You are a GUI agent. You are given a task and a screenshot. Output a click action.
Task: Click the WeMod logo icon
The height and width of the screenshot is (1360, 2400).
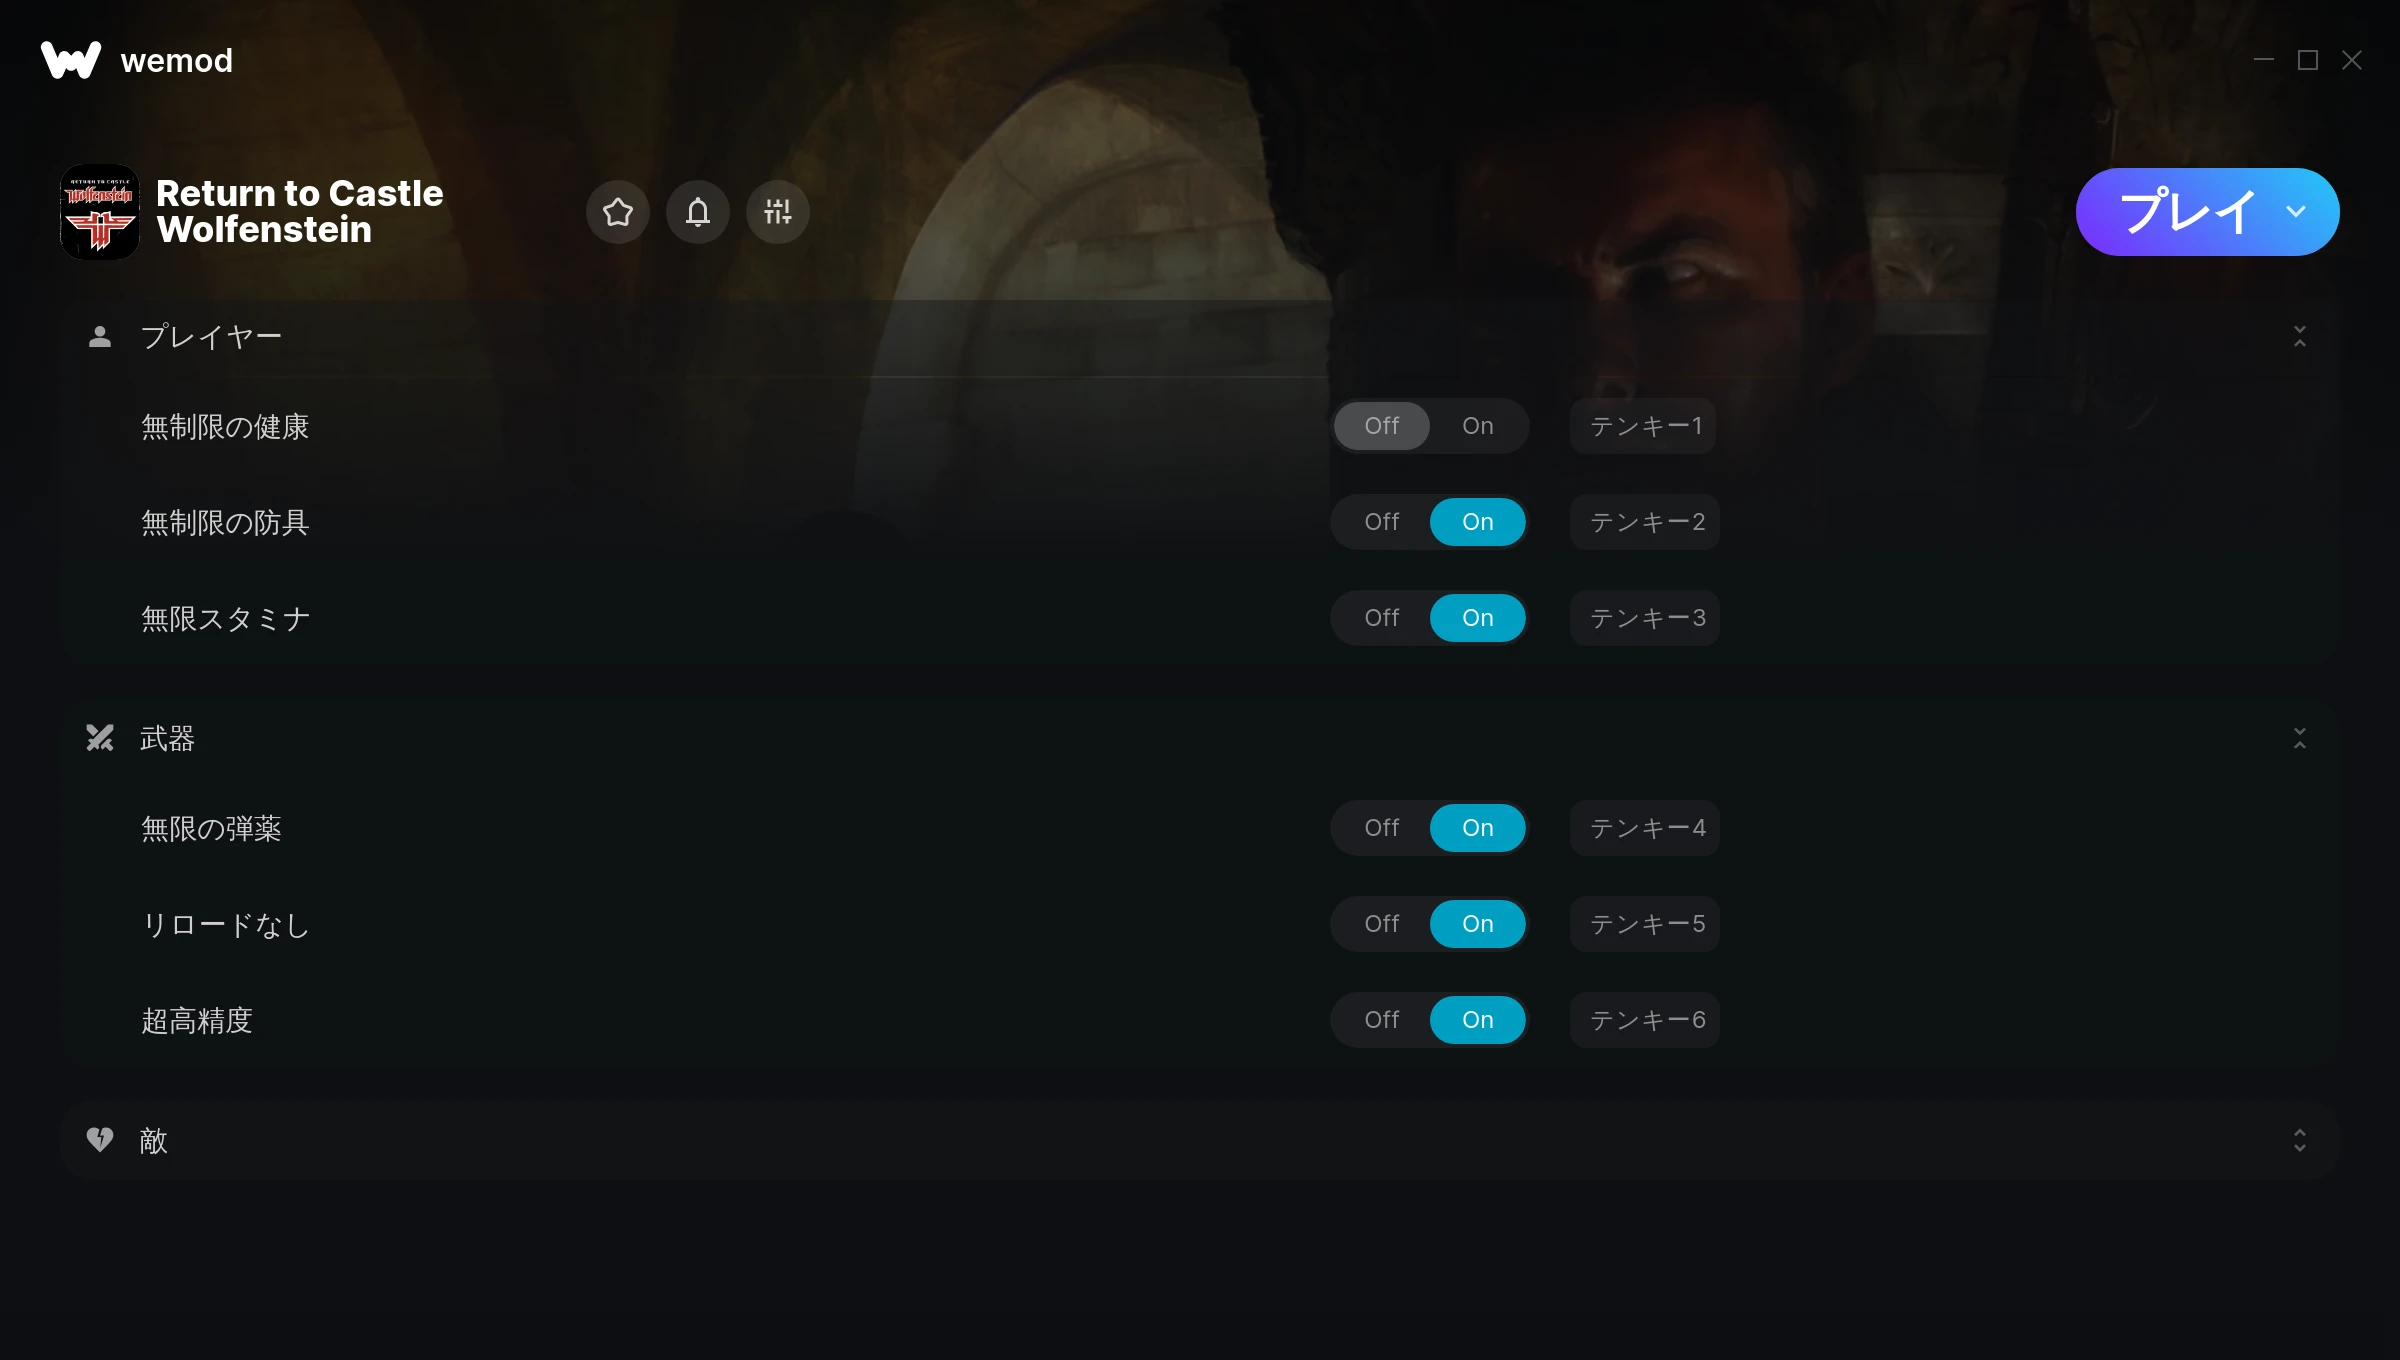71,60
